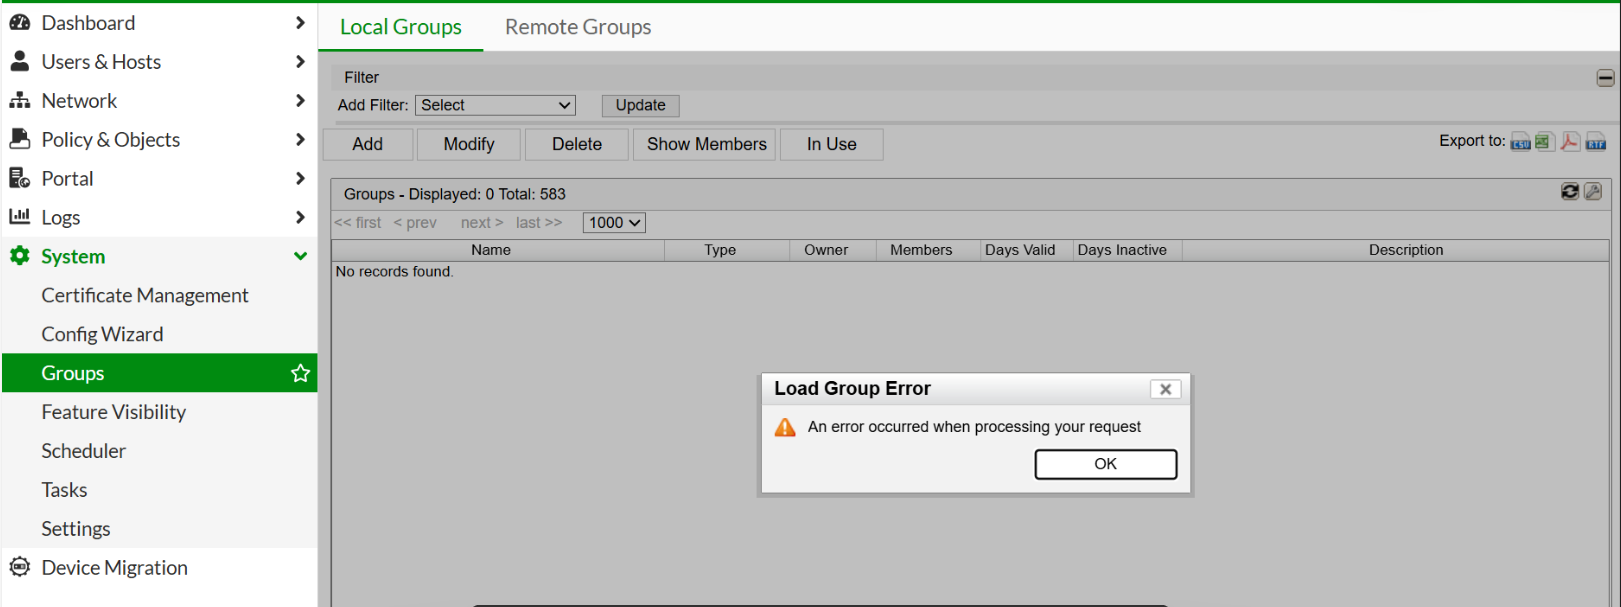
Task: Refresh the Groups table
Action: (1570, 191)
